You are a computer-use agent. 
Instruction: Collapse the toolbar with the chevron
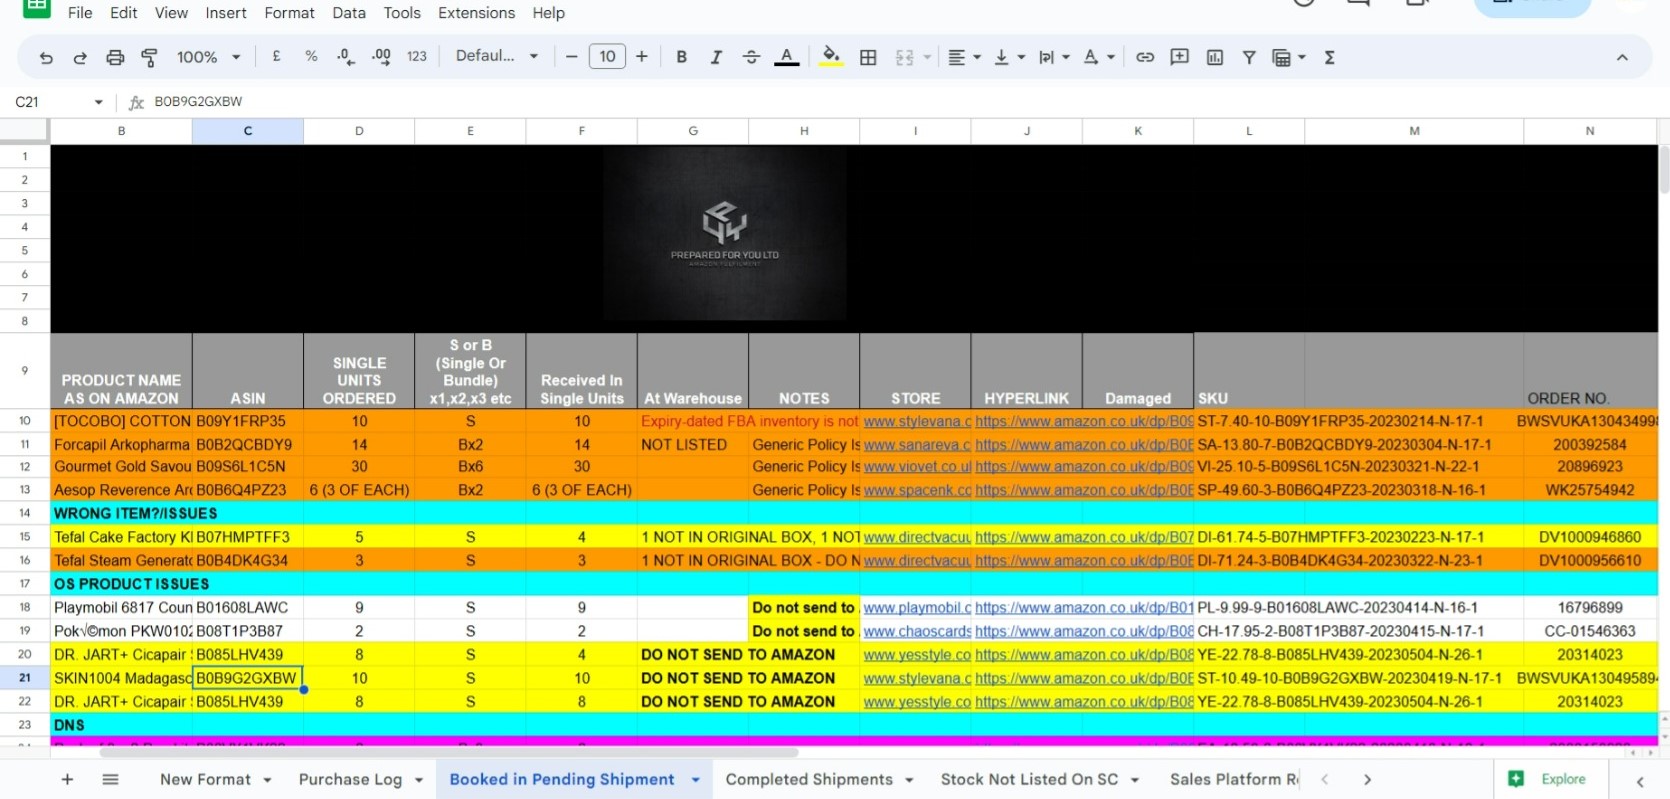tap(1622, 58)
